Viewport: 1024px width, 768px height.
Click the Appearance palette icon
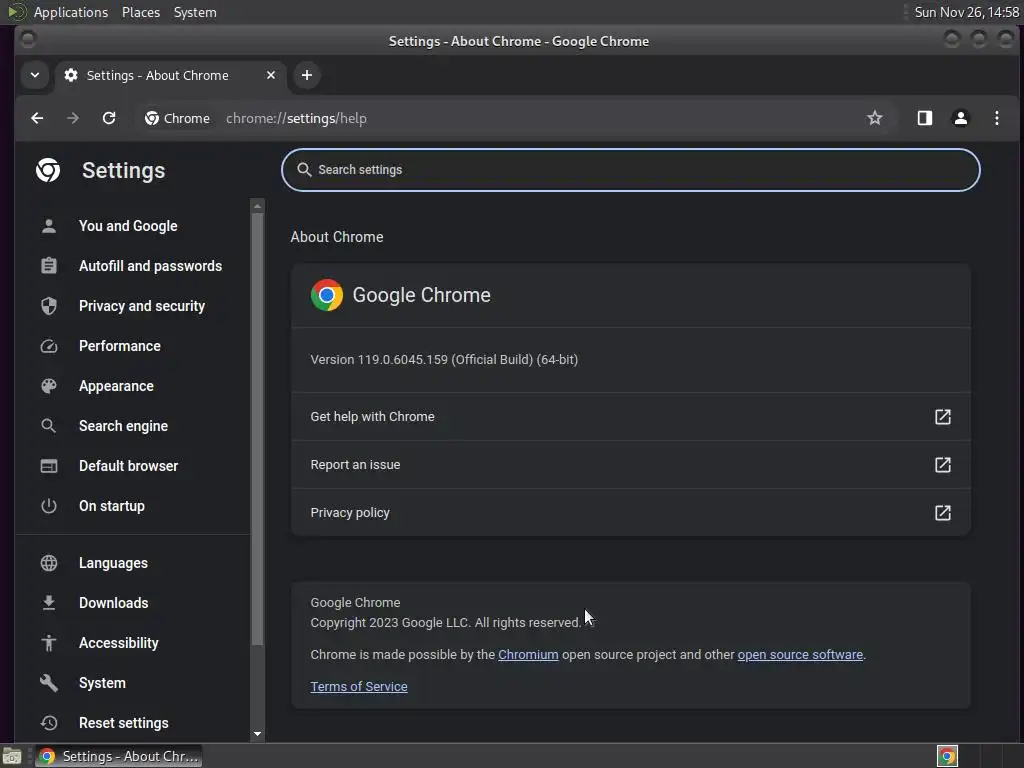coord(49,386)
